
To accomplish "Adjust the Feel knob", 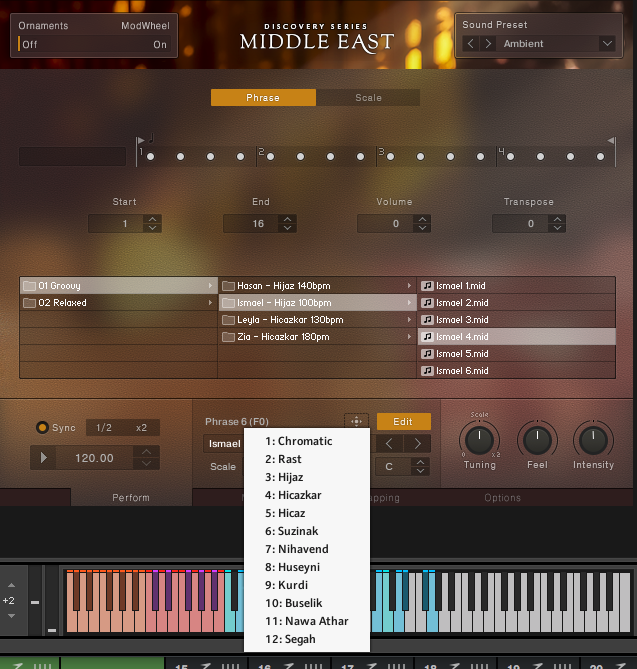I will 537,440.
